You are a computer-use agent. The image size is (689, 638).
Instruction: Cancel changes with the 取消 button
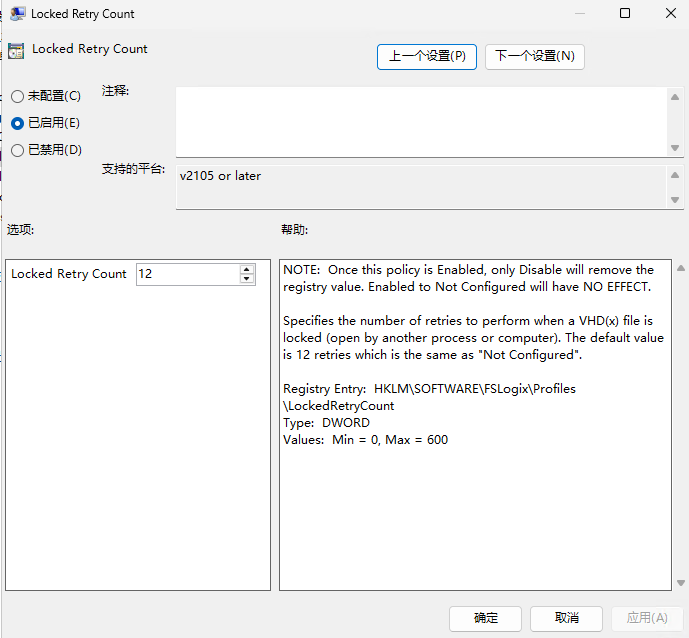coord(567,618)
